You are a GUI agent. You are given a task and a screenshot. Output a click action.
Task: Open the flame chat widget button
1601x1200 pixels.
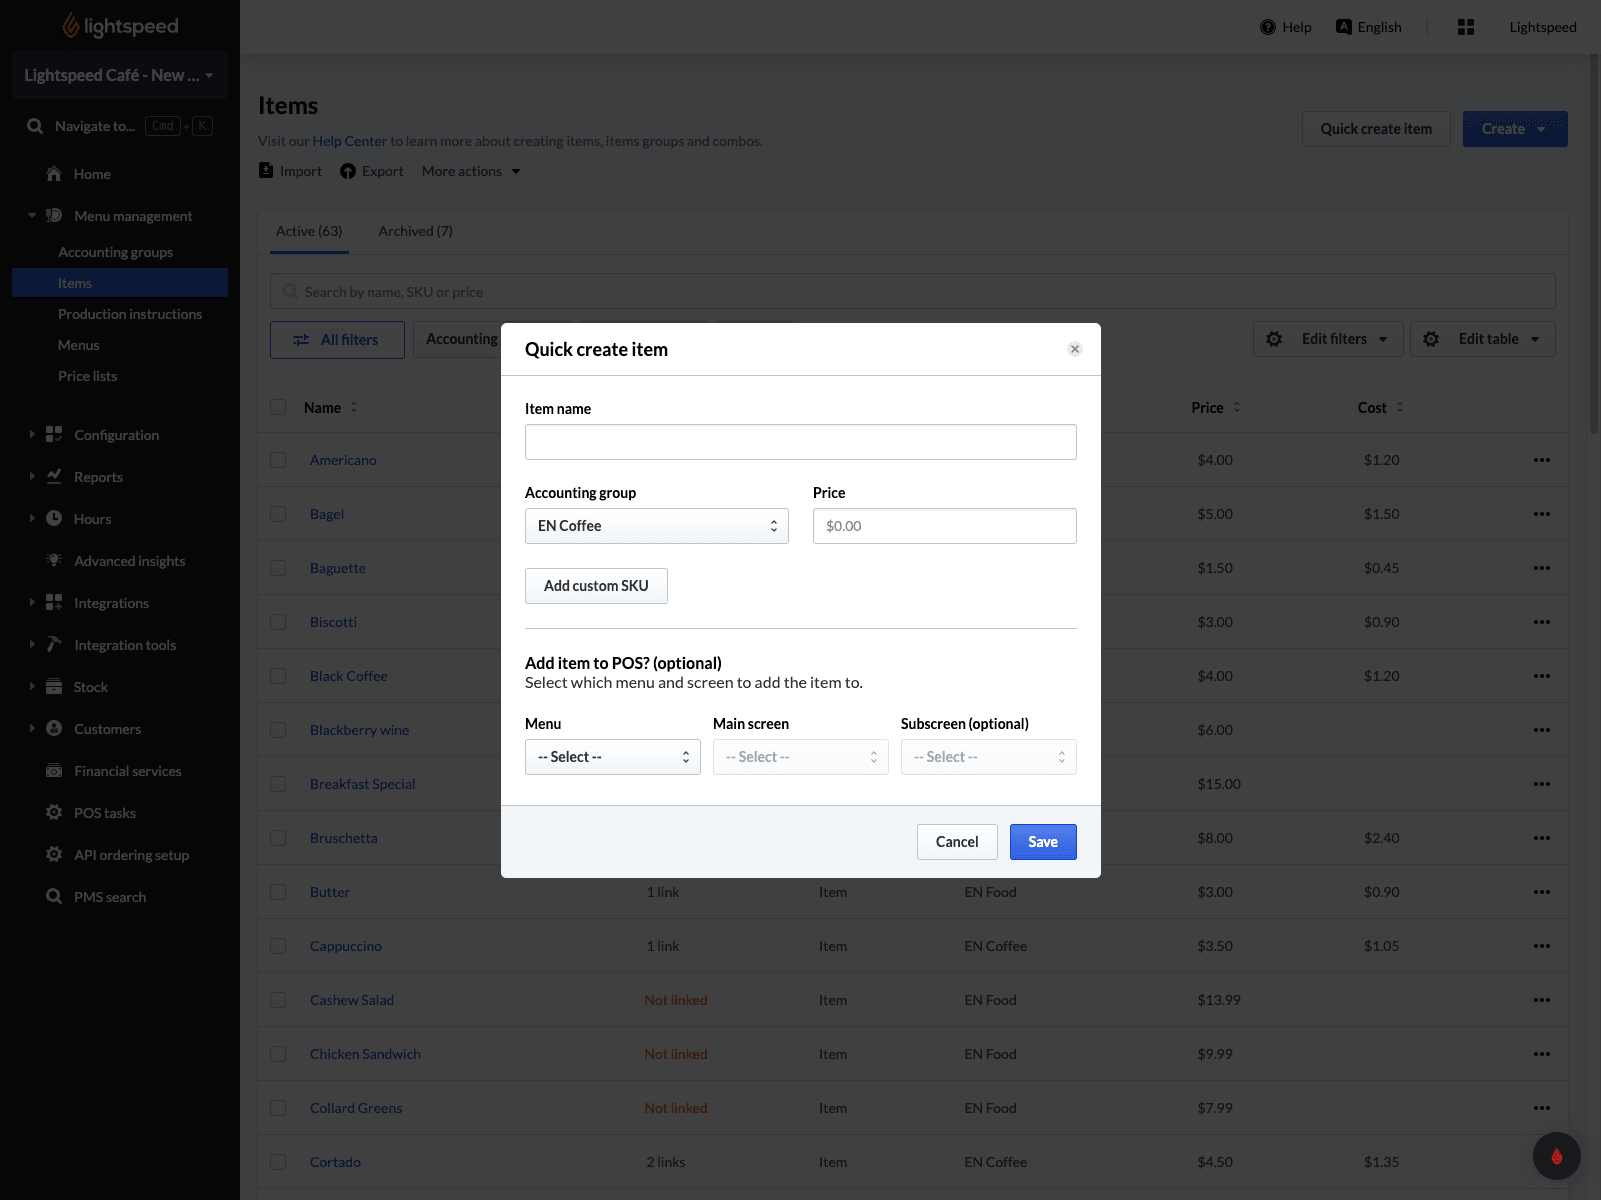(x=1556, y=1157)
